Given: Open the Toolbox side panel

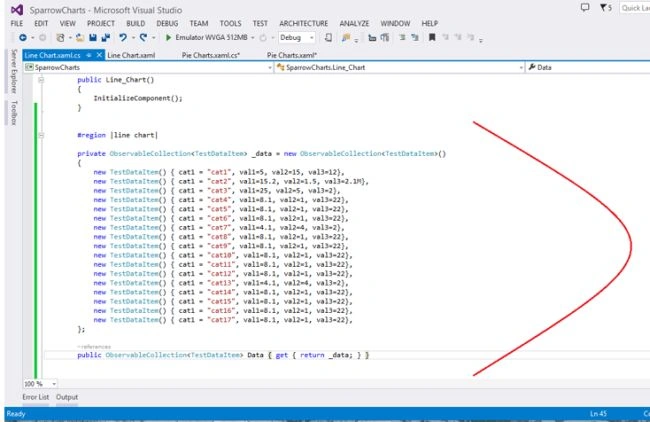Looking at the screenshot, I should pyautogui.click(x=14, y=112).
